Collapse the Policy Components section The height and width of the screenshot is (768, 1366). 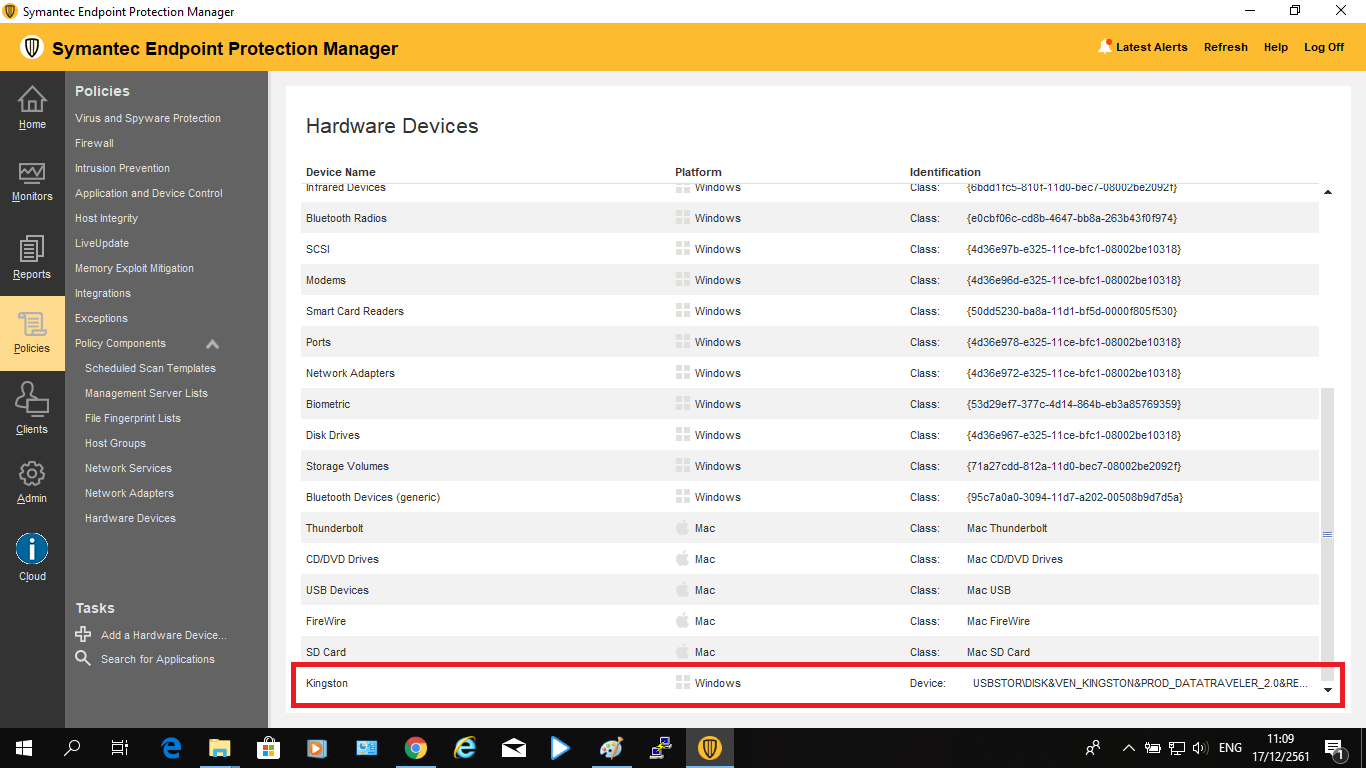pyautogui.click(x=212, y=344)
